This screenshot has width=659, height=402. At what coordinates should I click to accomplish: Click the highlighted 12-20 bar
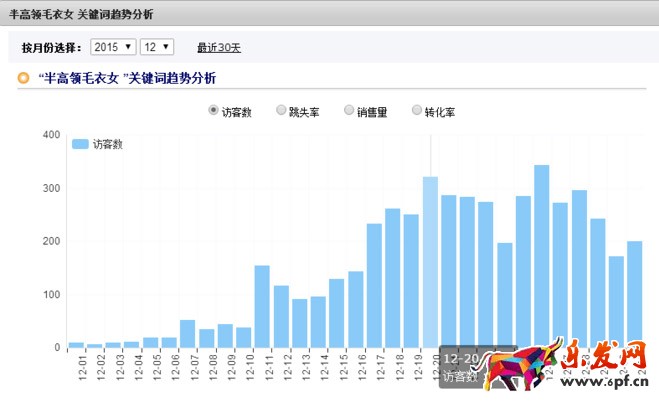click(430, 262)
